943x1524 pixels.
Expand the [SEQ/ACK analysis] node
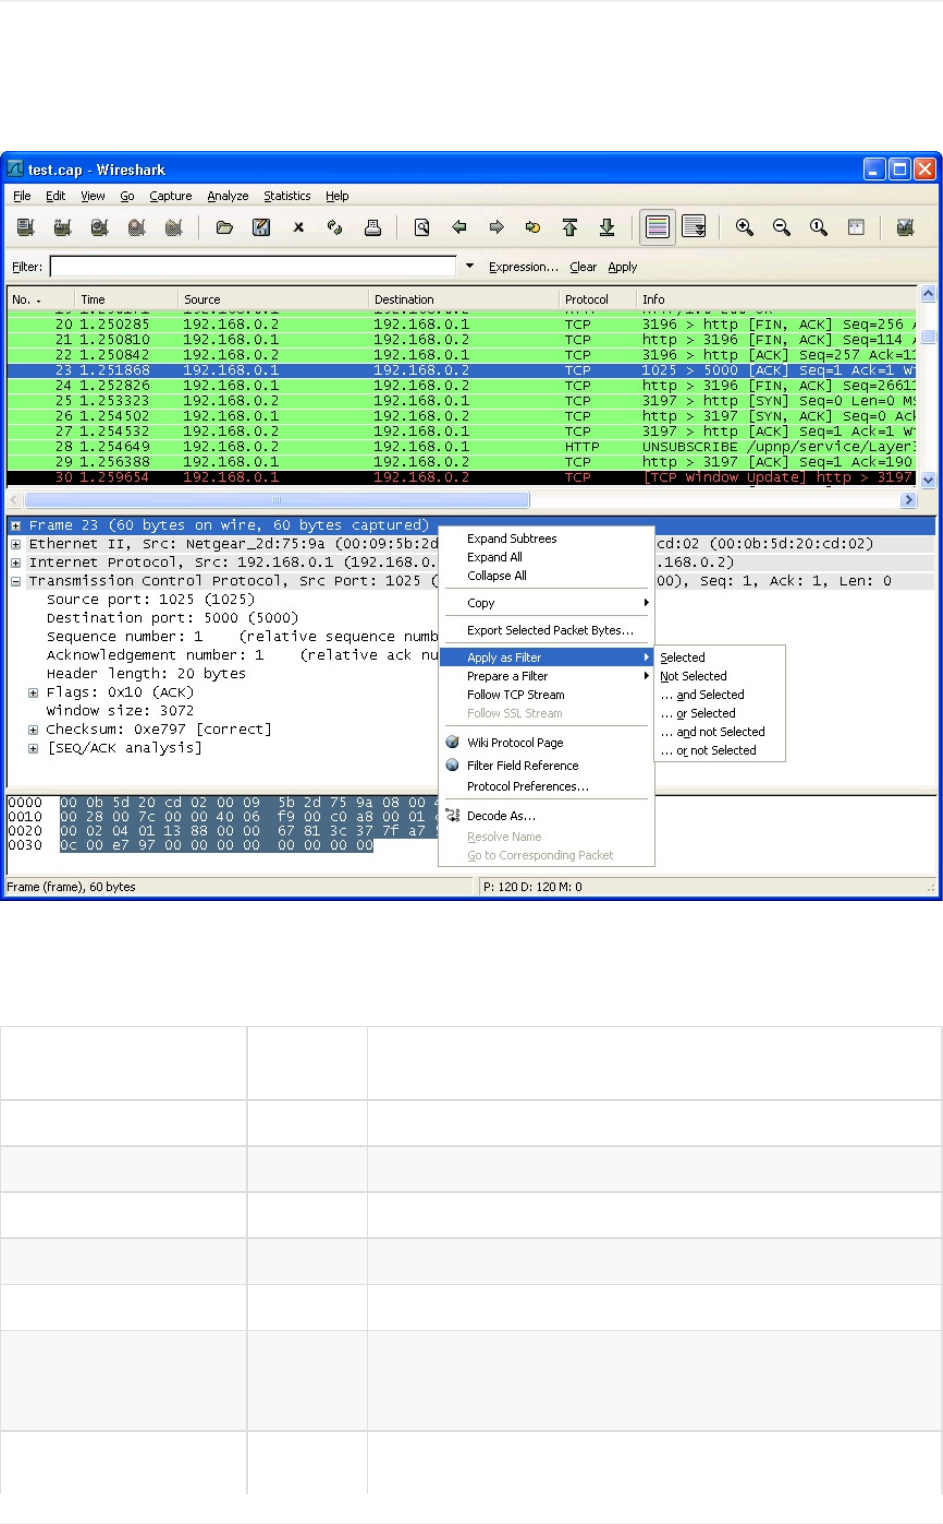[33, 748]
